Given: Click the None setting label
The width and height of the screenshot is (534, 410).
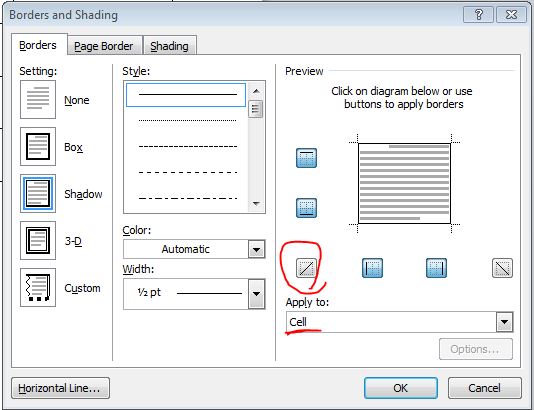Looking at the screenshot, I should tap(77, 100).
